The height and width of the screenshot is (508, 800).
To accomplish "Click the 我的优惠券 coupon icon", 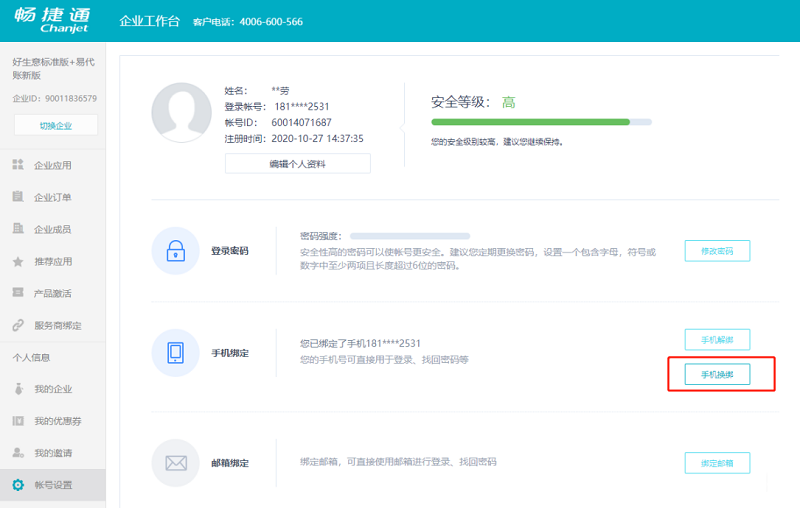I will [18, 421].
